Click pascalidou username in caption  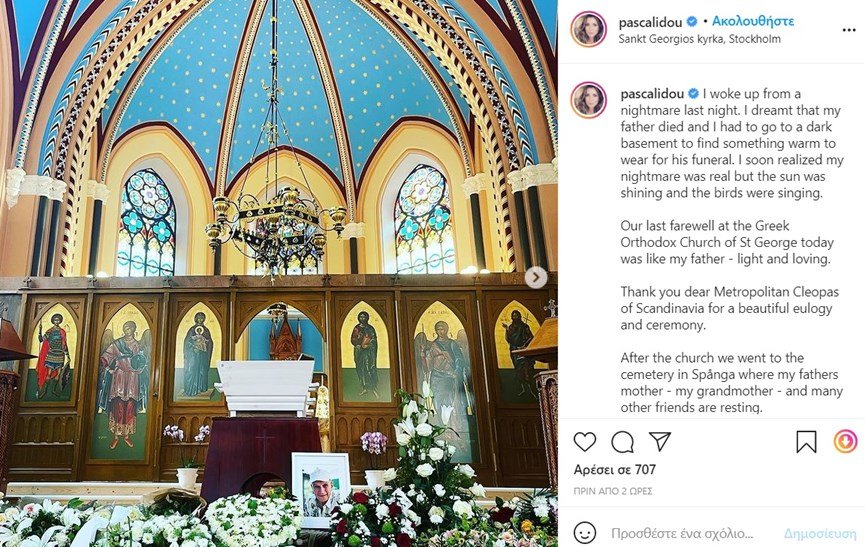[652, 94]
